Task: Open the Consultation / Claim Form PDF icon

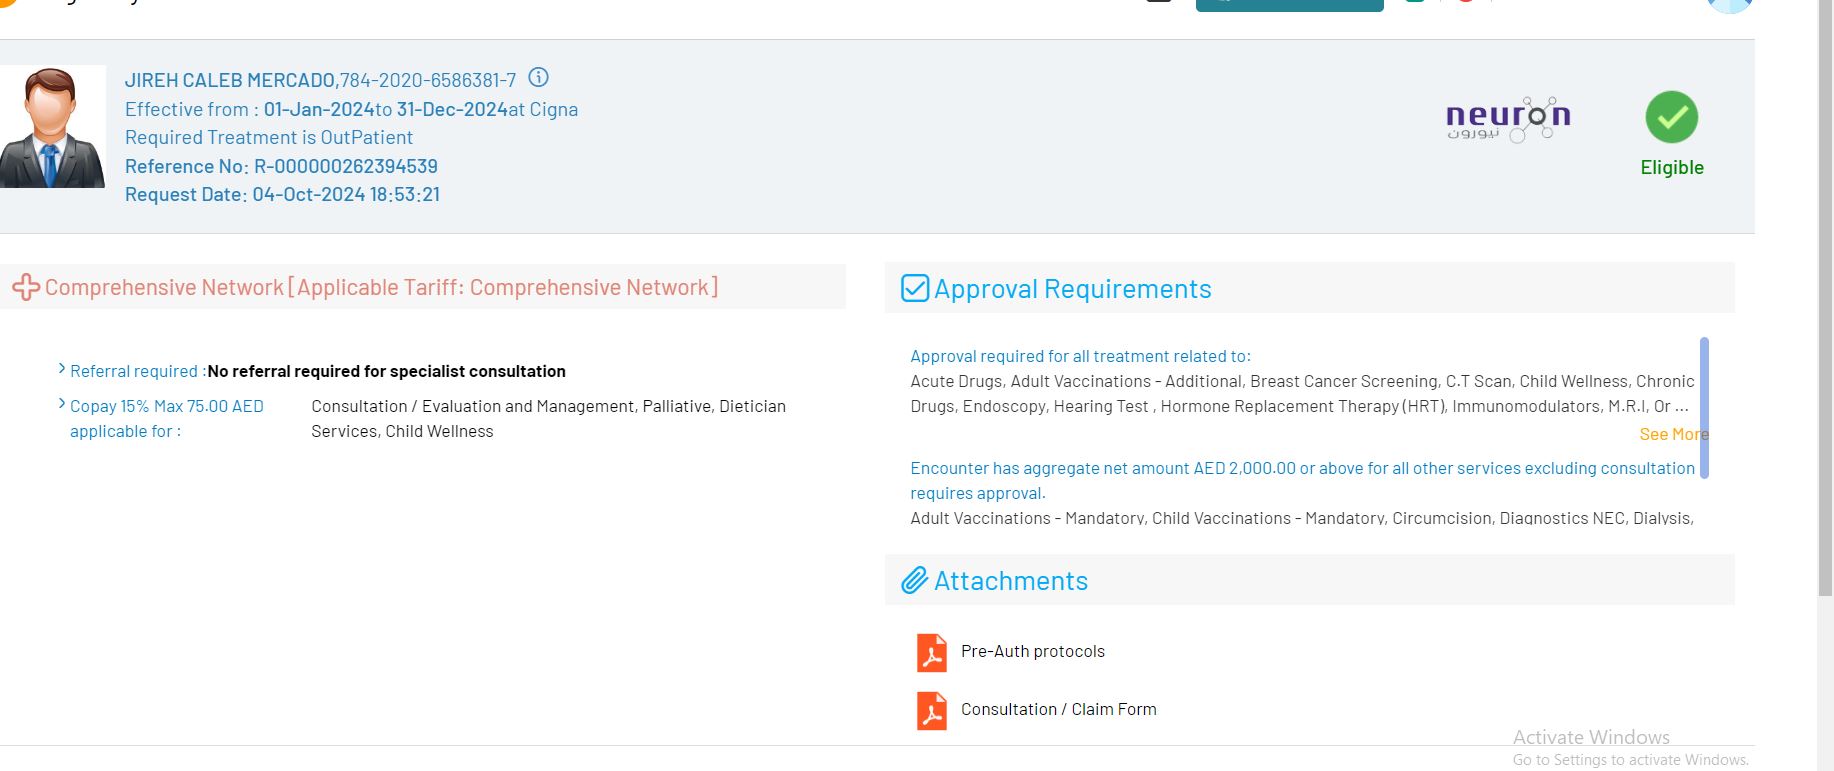Action: click(x=932, y=711)
